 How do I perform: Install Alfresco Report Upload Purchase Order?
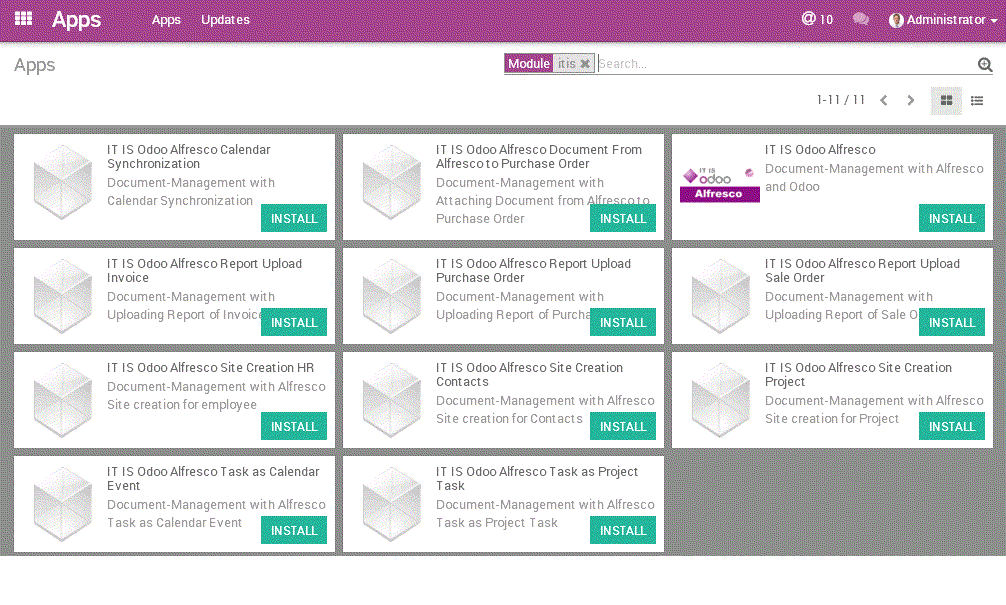623,323
